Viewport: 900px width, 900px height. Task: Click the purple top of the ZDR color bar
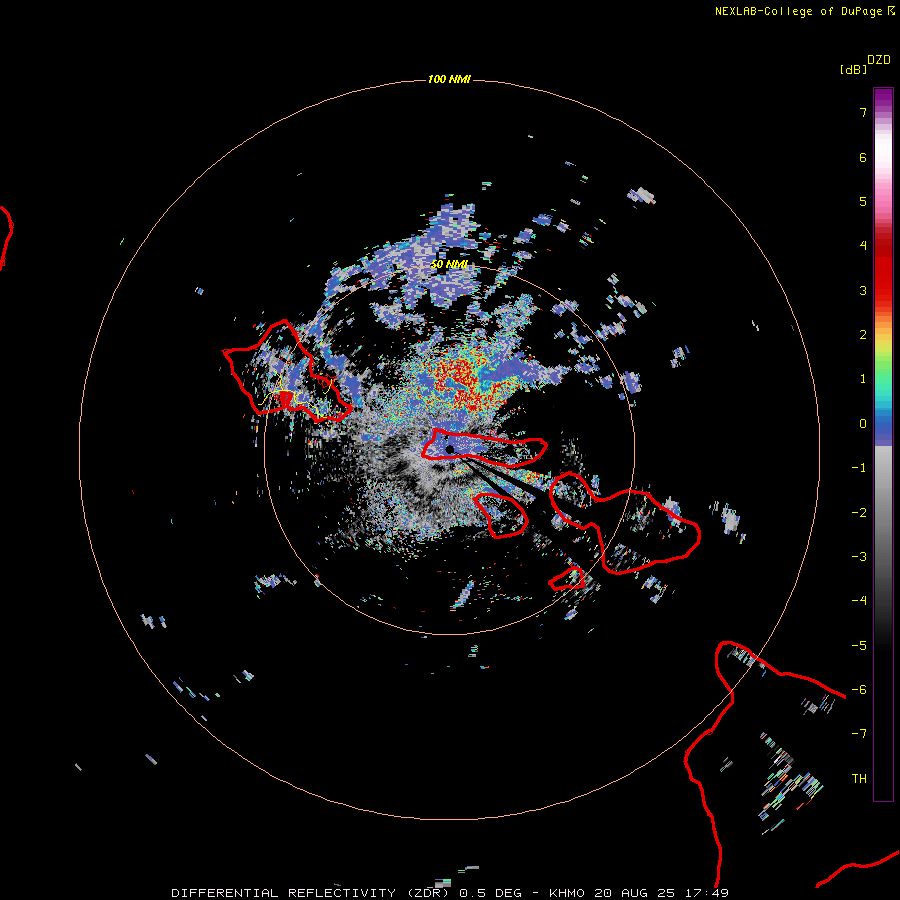click(883, 98)
